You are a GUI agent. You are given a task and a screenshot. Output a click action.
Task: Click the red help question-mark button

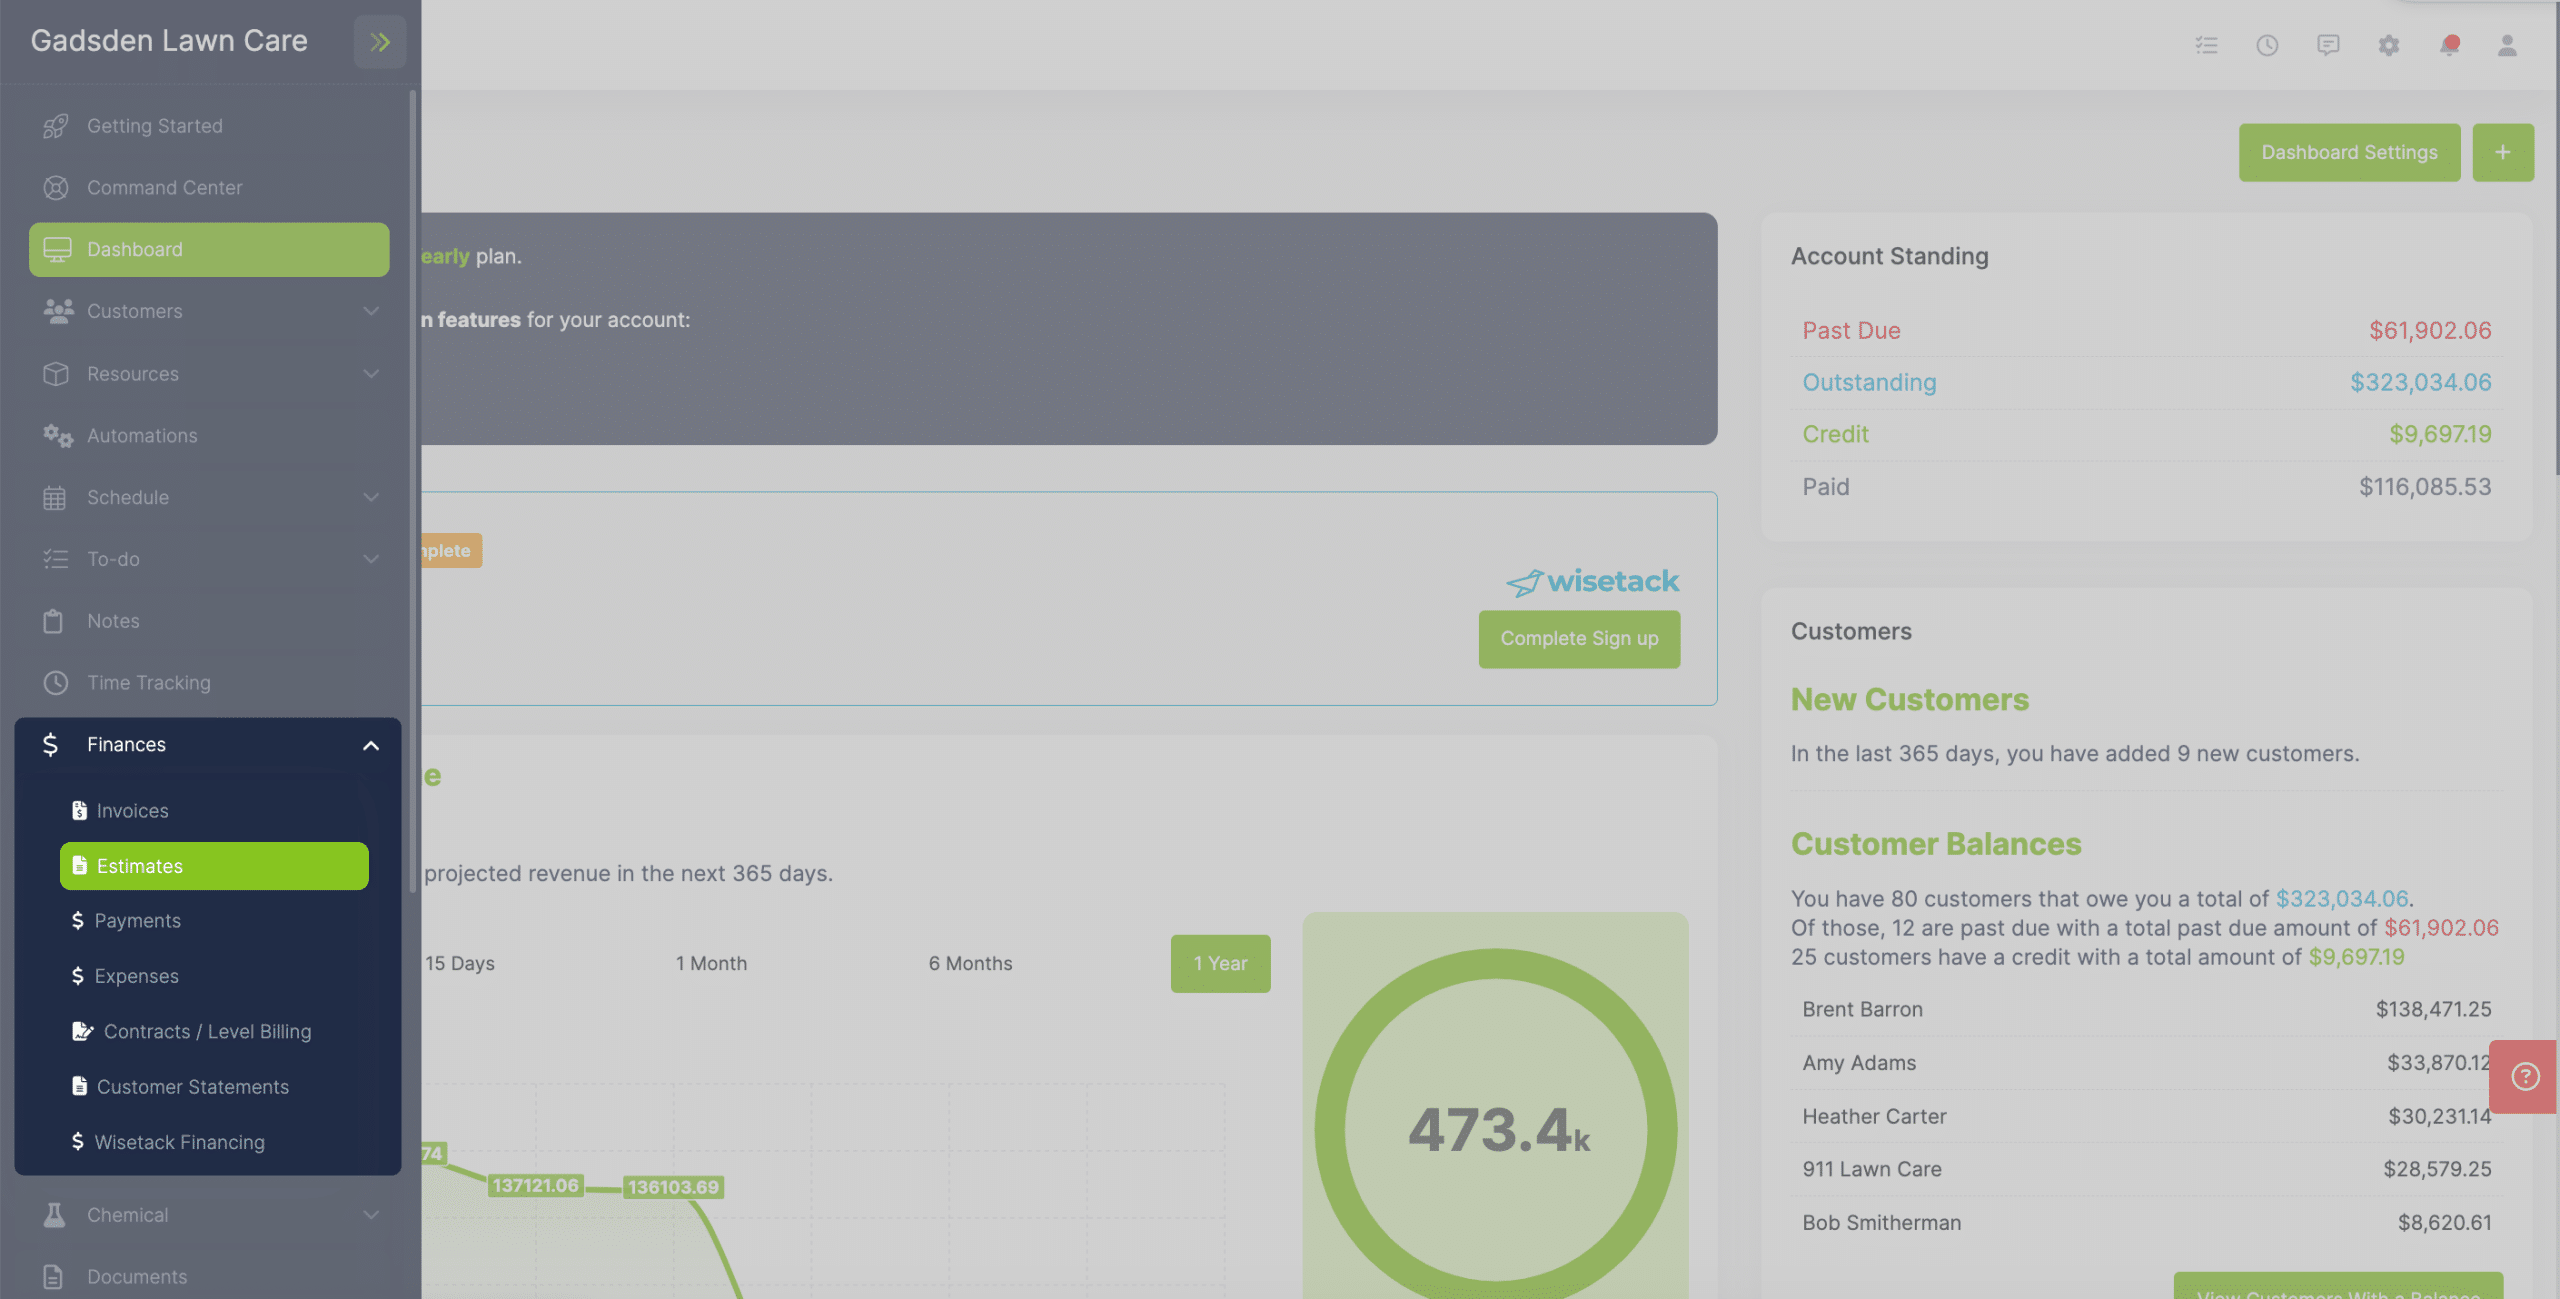point(2524,1077)
